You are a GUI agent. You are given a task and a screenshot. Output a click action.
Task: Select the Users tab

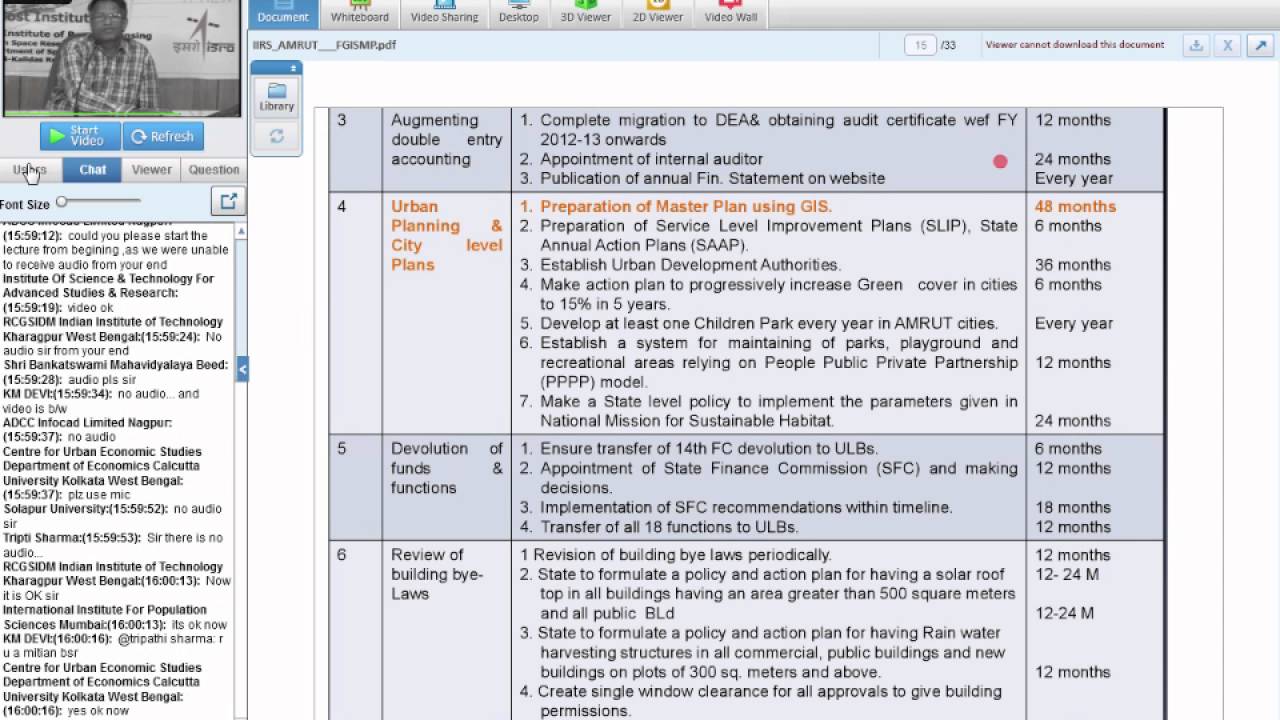tap(30, 170)
